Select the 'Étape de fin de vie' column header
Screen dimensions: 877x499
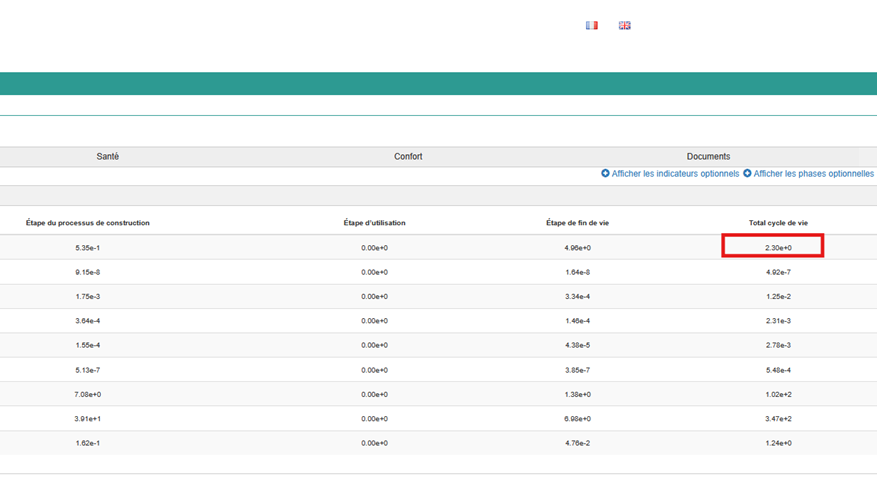tap(577, 223)
